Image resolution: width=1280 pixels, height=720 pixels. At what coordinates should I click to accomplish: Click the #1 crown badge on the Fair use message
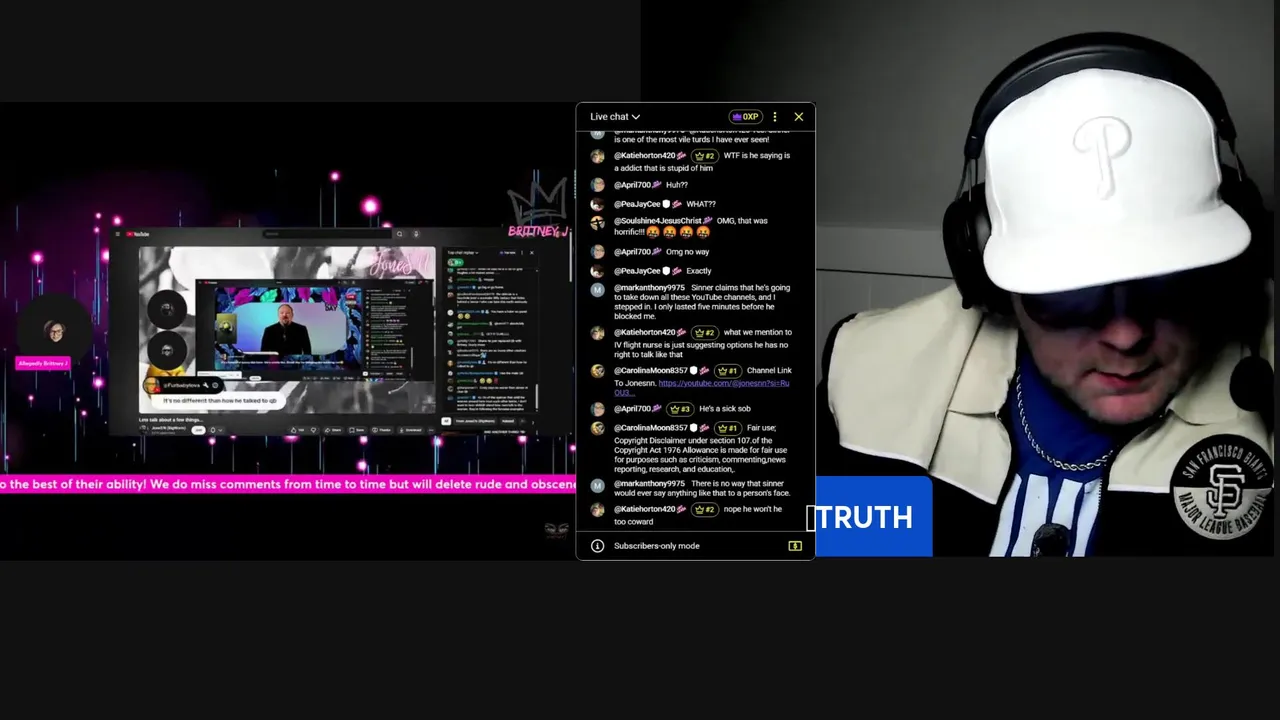click(727, 428)
